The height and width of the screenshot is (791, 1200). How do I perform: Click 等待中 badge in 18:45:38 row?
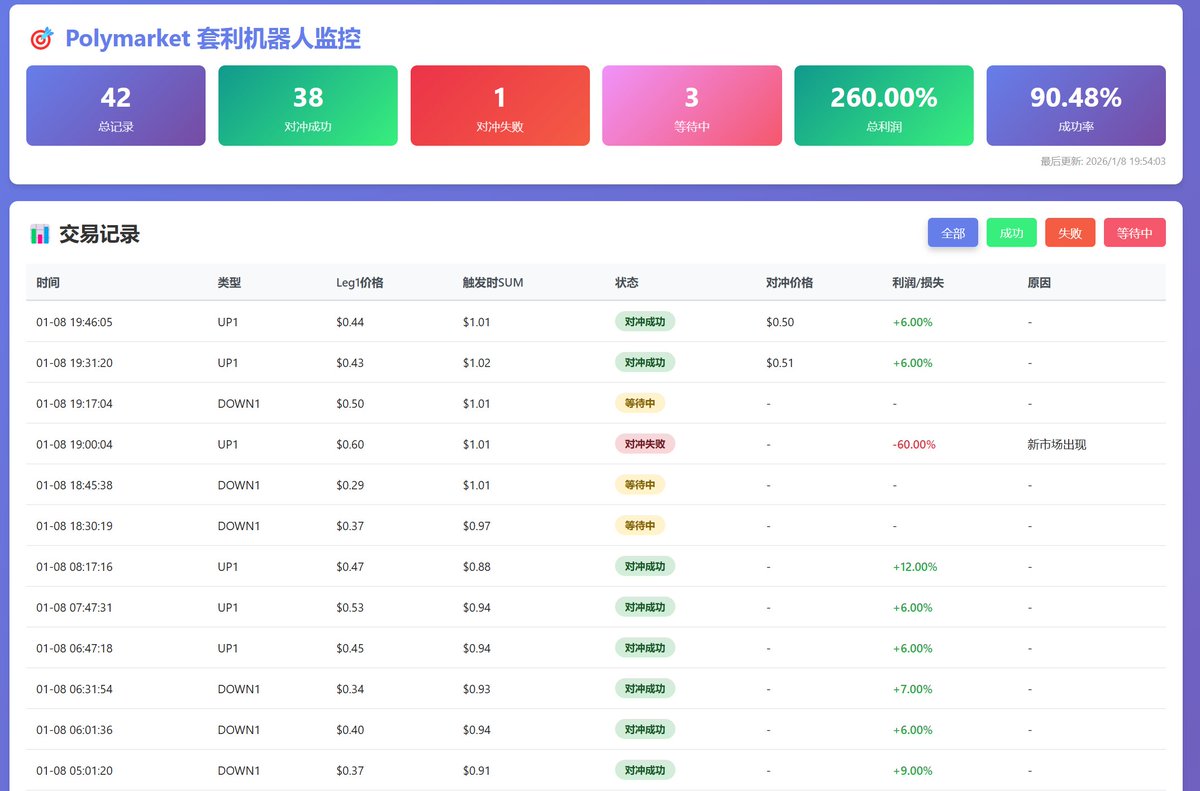pyautogui.click(x=640, y=485)
